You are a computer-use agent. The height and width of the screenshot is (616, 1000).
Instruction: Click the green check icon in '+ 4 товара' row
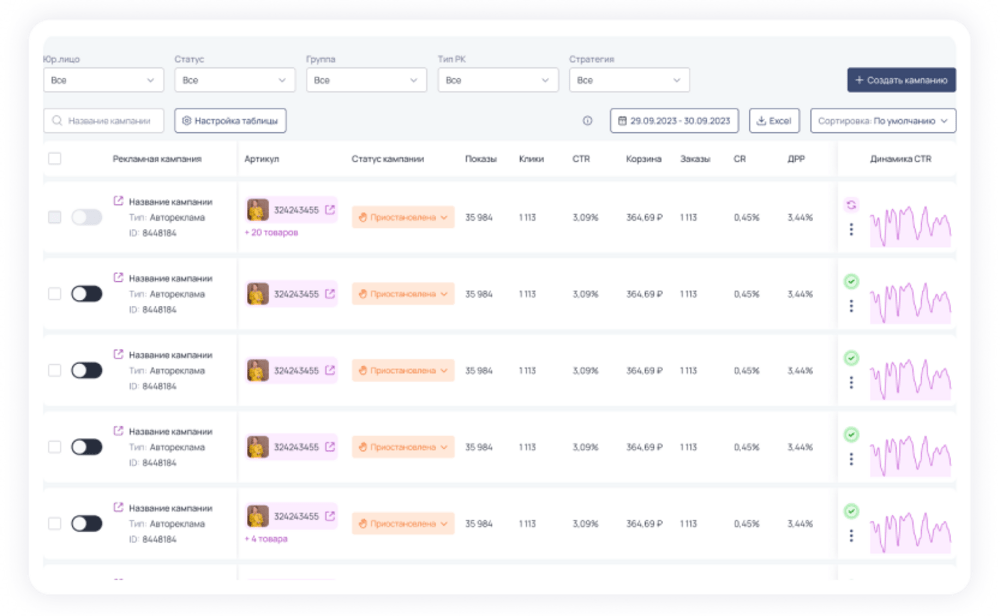coord(851,511)
